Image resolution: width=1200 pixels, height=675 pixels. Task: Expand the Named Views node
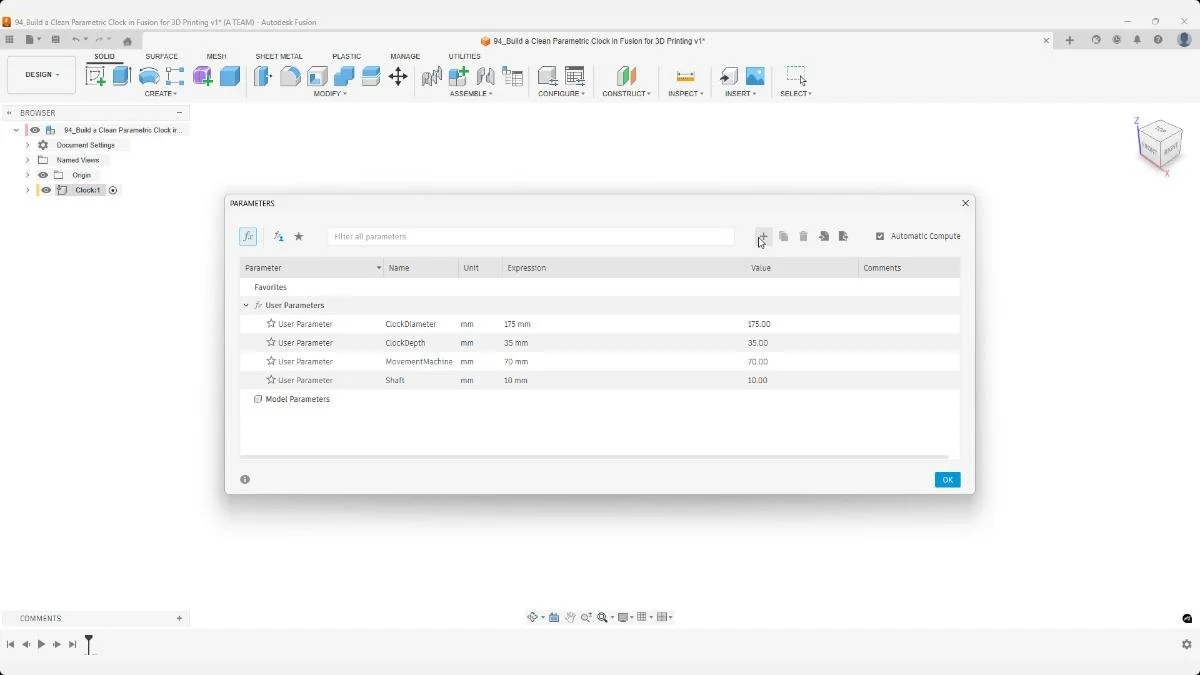pyautogui.click(x=28, y=160)
